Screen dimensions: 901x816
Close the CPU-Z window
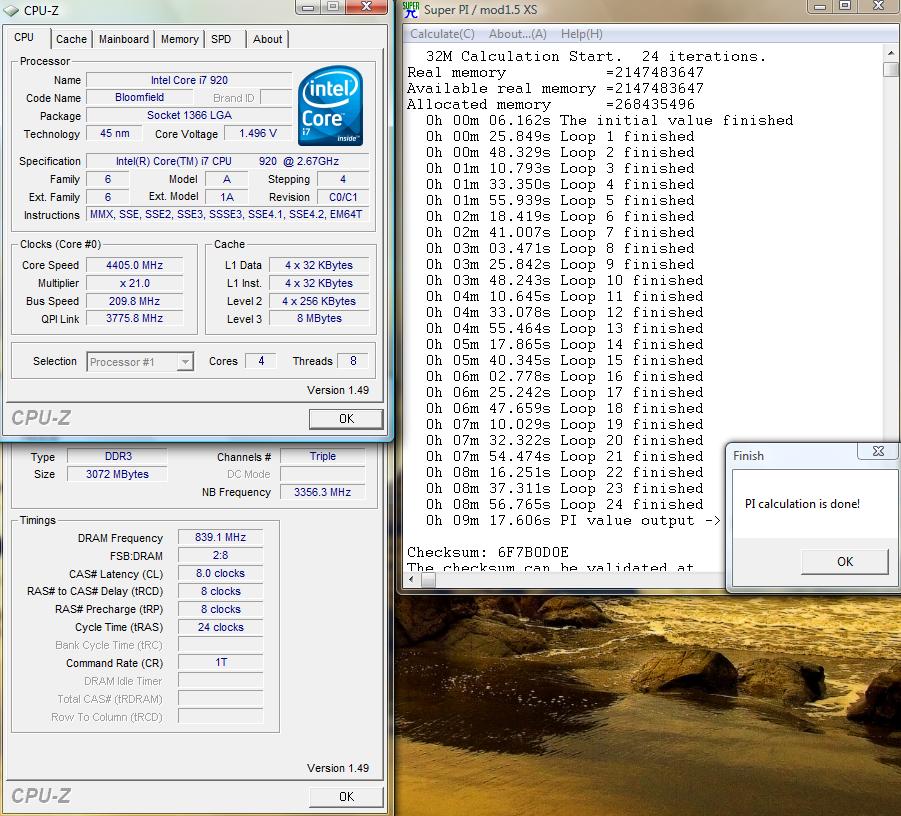pyautogui.click(x=367, y=7)
